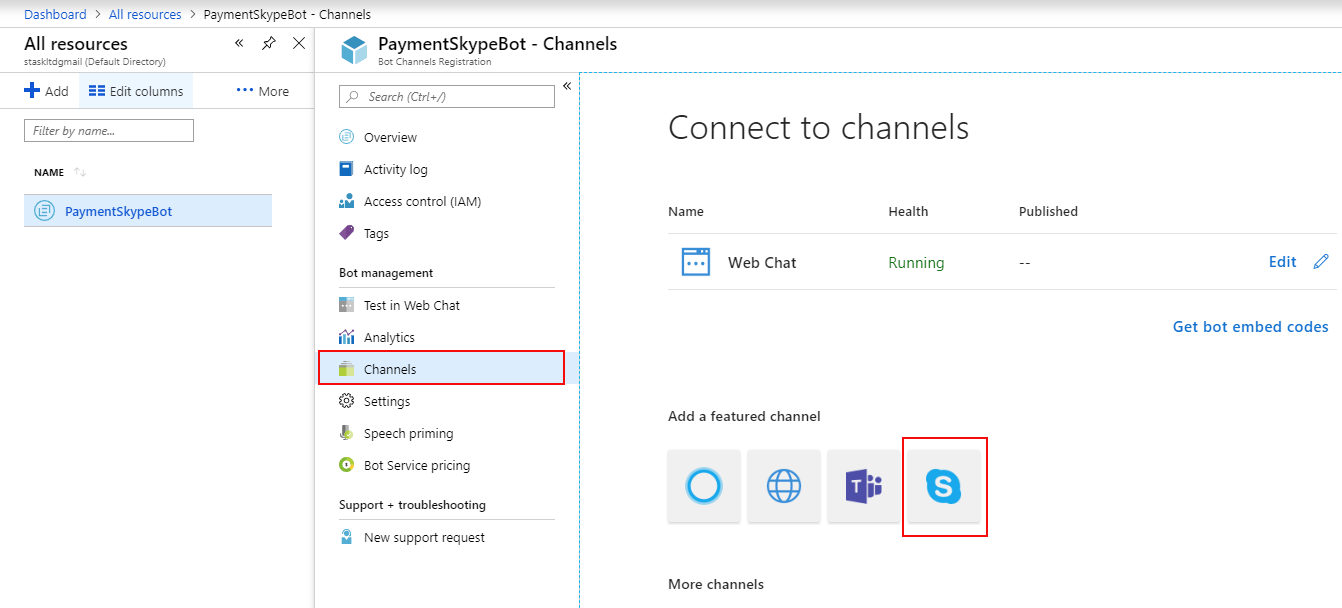1342x608 pixels.
Task: Collapse the bot resource menu
Action: 567,86
